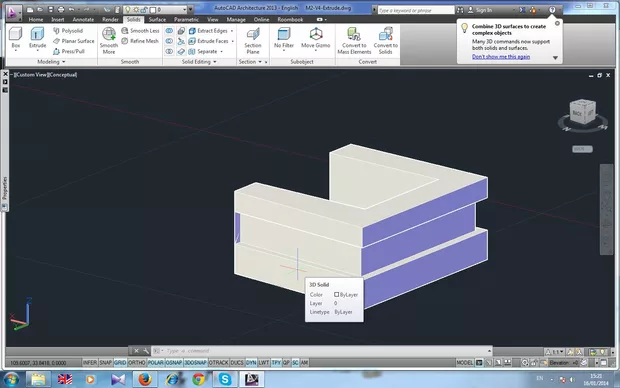The image size is (620, 388).
Task: Click 'Don't show me this again' link
Action: pyautogui.click(x=501, y=57)
